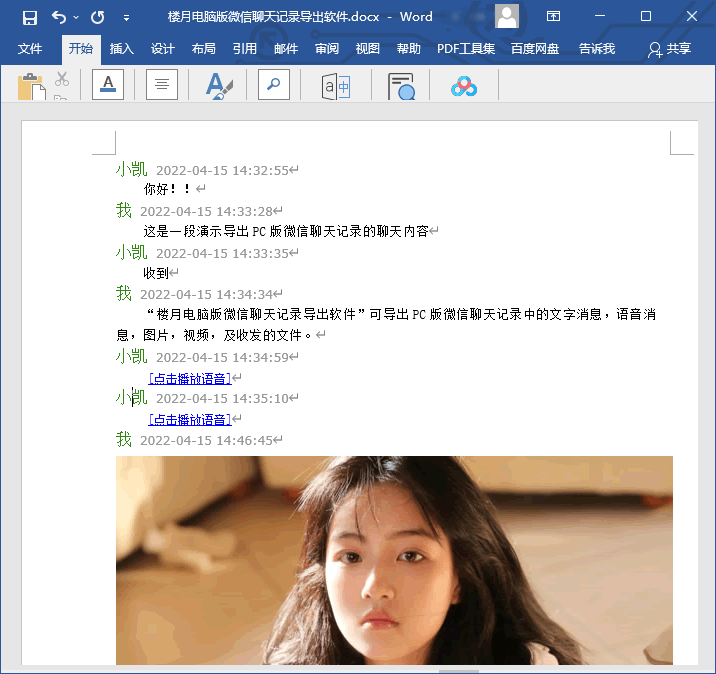Open the Font group button

[x=108, y=84]
